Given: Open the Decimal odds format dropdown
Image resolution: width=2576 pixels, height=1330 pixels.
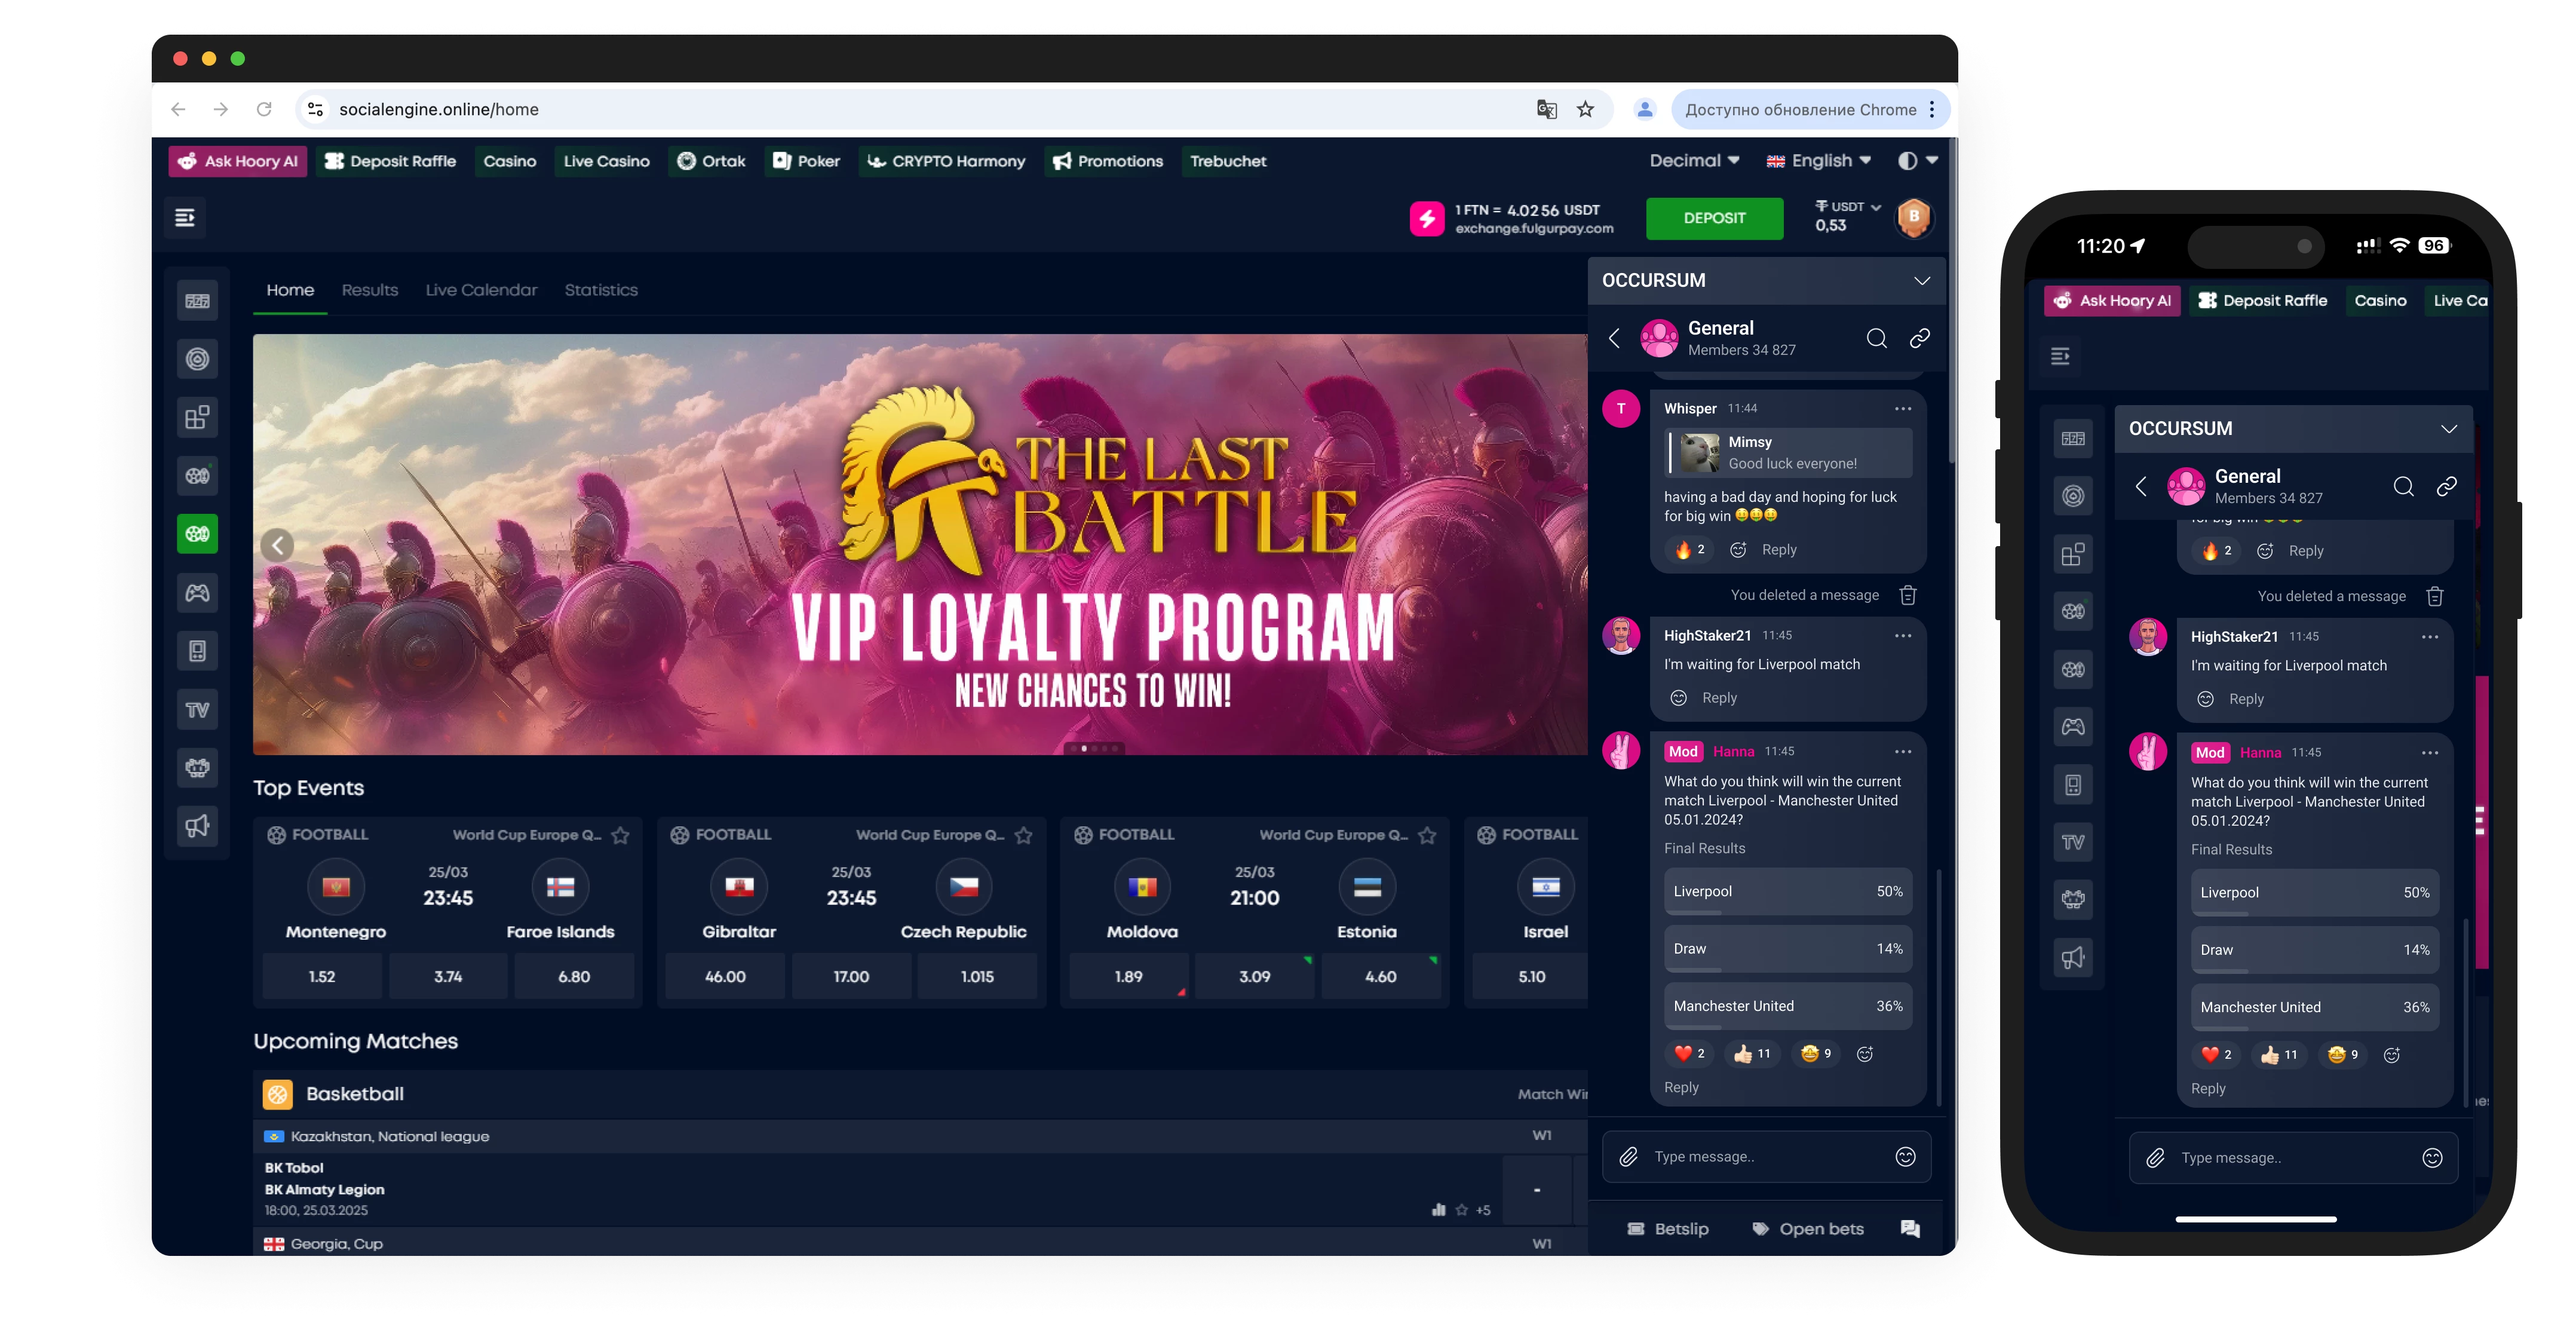Looking at the screenshot, I should [x=1694, y=161].
